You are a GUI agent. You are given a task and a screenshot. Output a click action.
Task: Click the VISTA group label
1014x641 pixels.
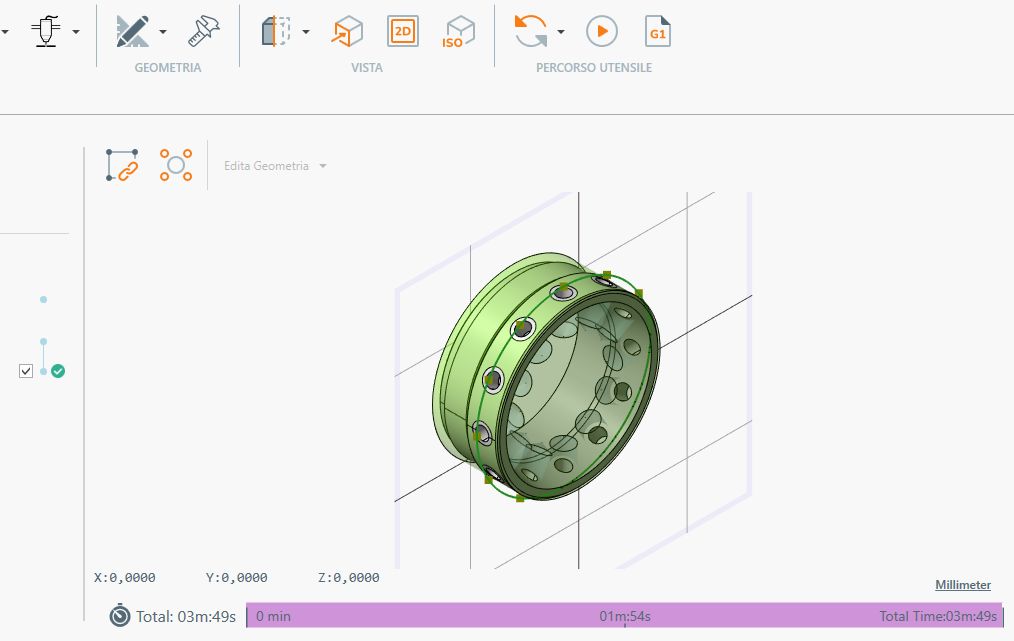[367, 68]
